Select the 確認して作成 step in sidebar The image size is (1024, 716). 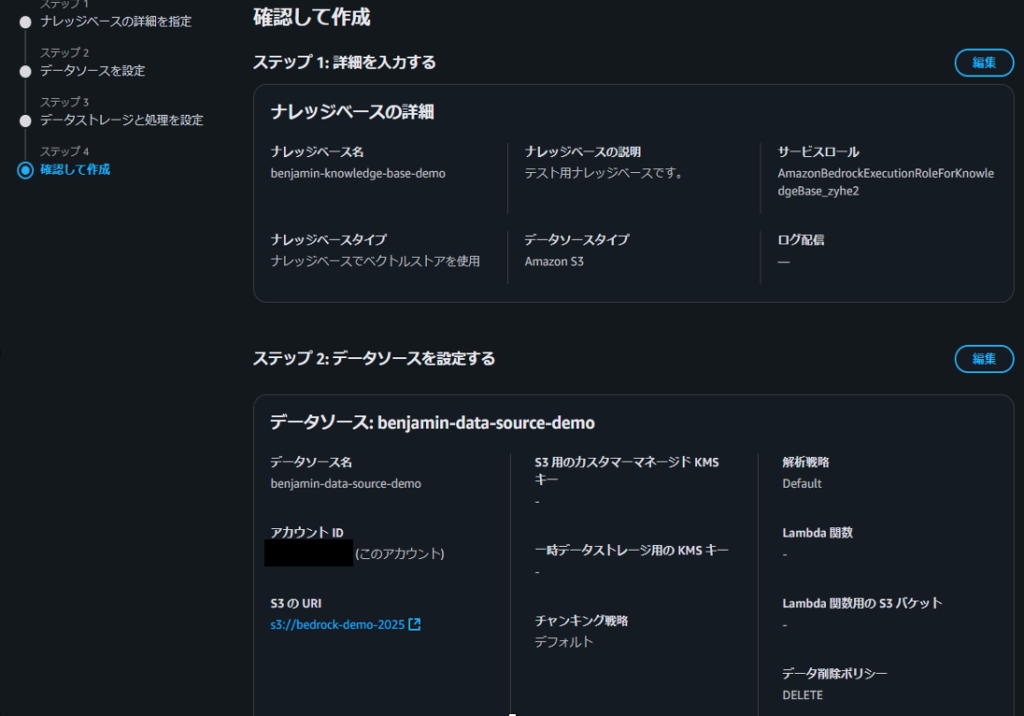[75, 170]
